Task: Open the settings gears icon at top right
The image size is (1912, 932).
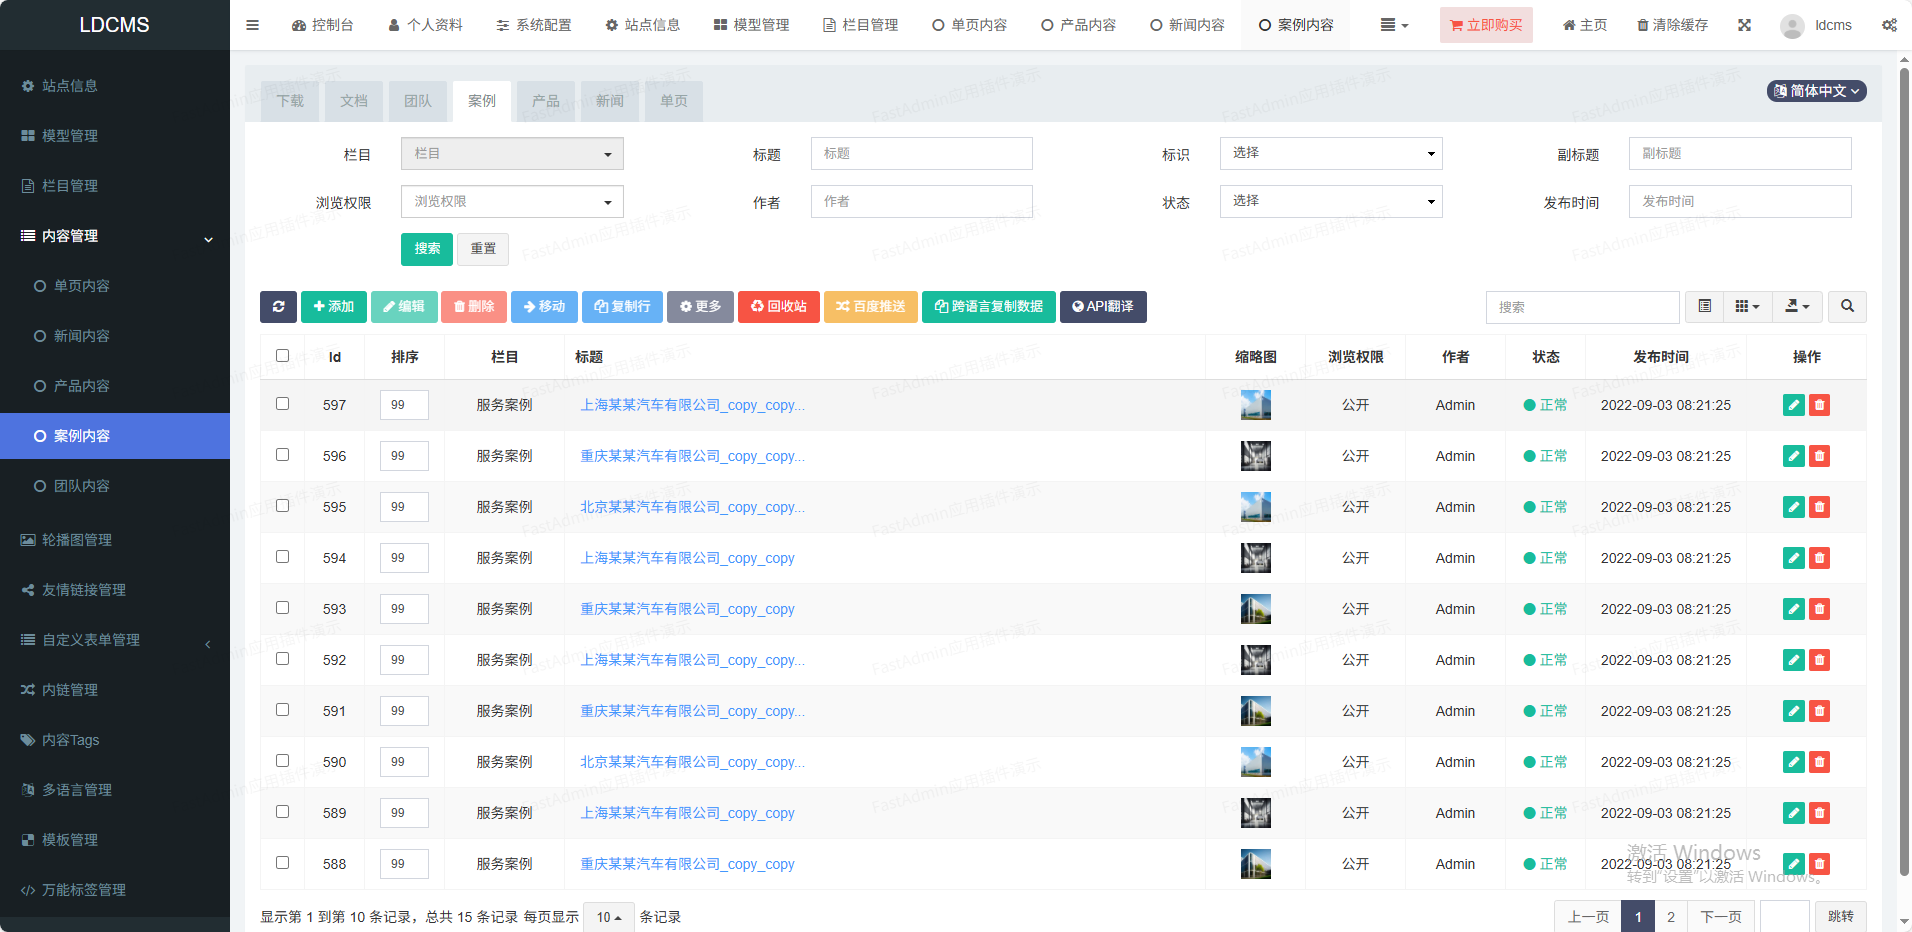Action: (x=1889, y=25)
